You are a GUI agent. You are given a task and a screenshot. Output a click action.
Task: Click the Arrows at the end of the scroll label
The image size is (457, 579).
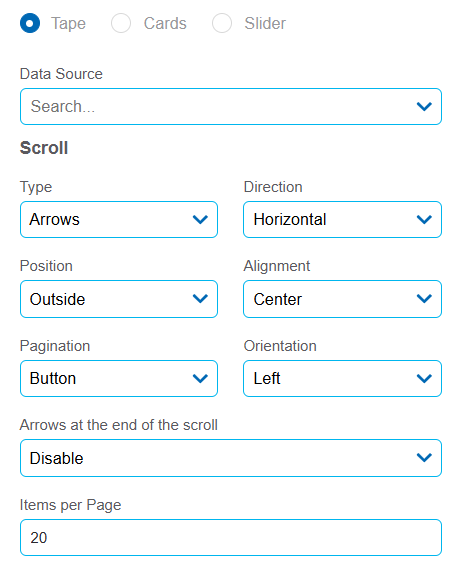pyautogui.click(x=119, y=425)
